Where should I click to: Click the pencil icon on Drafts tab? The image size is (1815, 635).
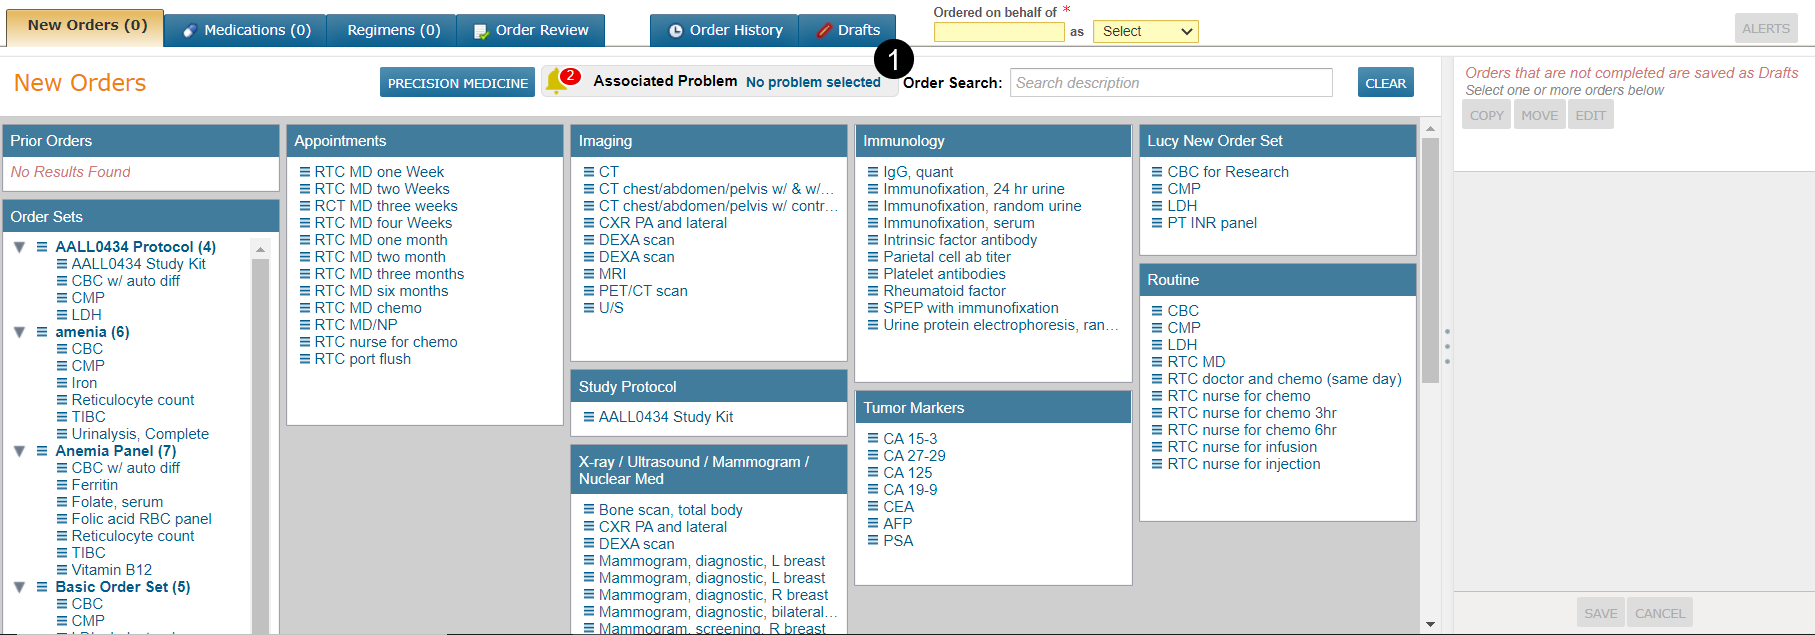pos(824,31)
